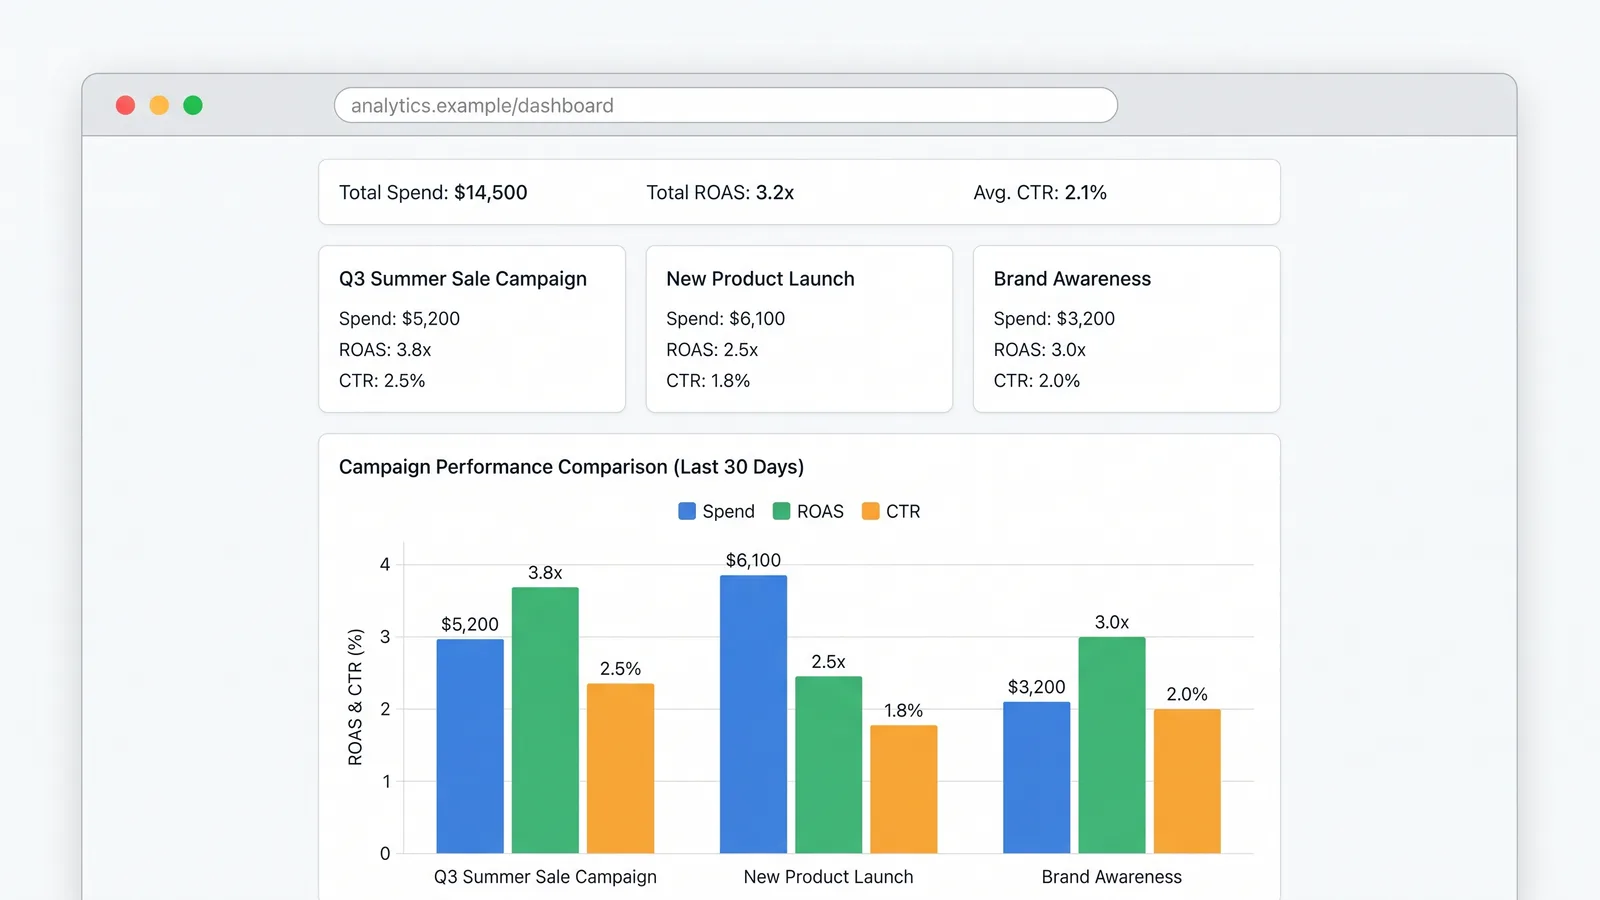Select the blue $6,100 Spend bar
The image size is (1600, 900).
point(753,714)
